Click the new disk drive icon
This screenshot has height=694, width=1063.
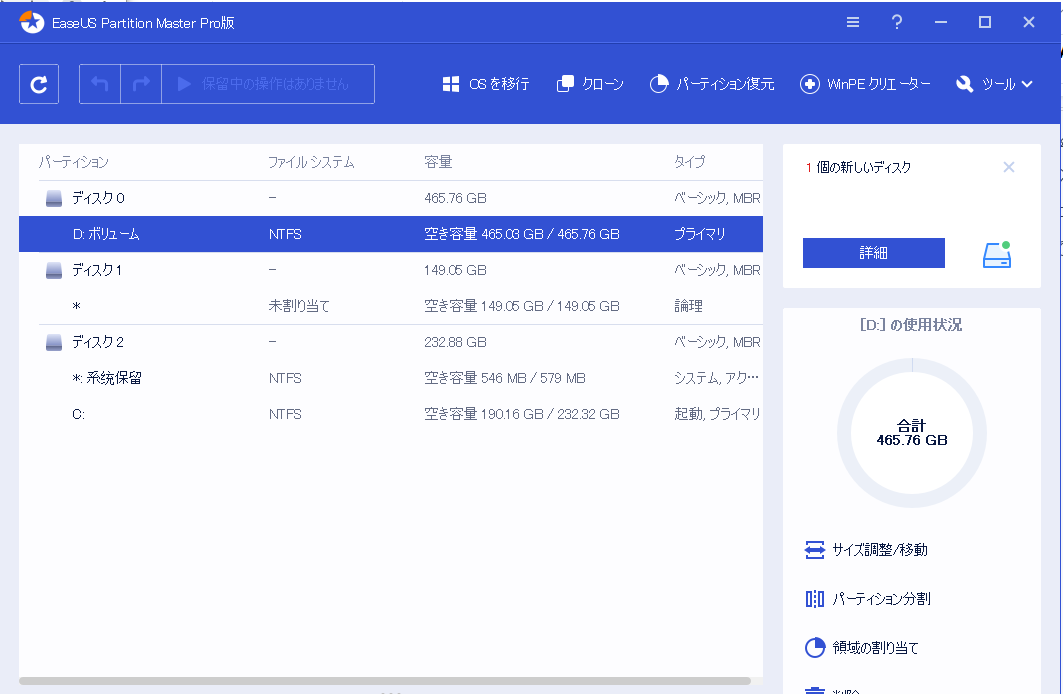coord(996,255)
